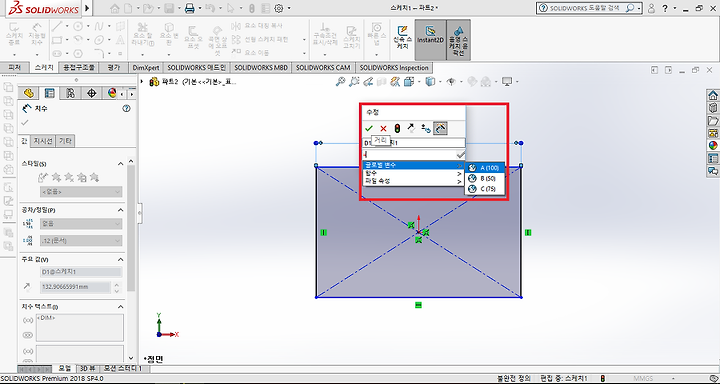Collapse the 주요 값(V) section
This screenshot has width=720, height=384.
121,259
